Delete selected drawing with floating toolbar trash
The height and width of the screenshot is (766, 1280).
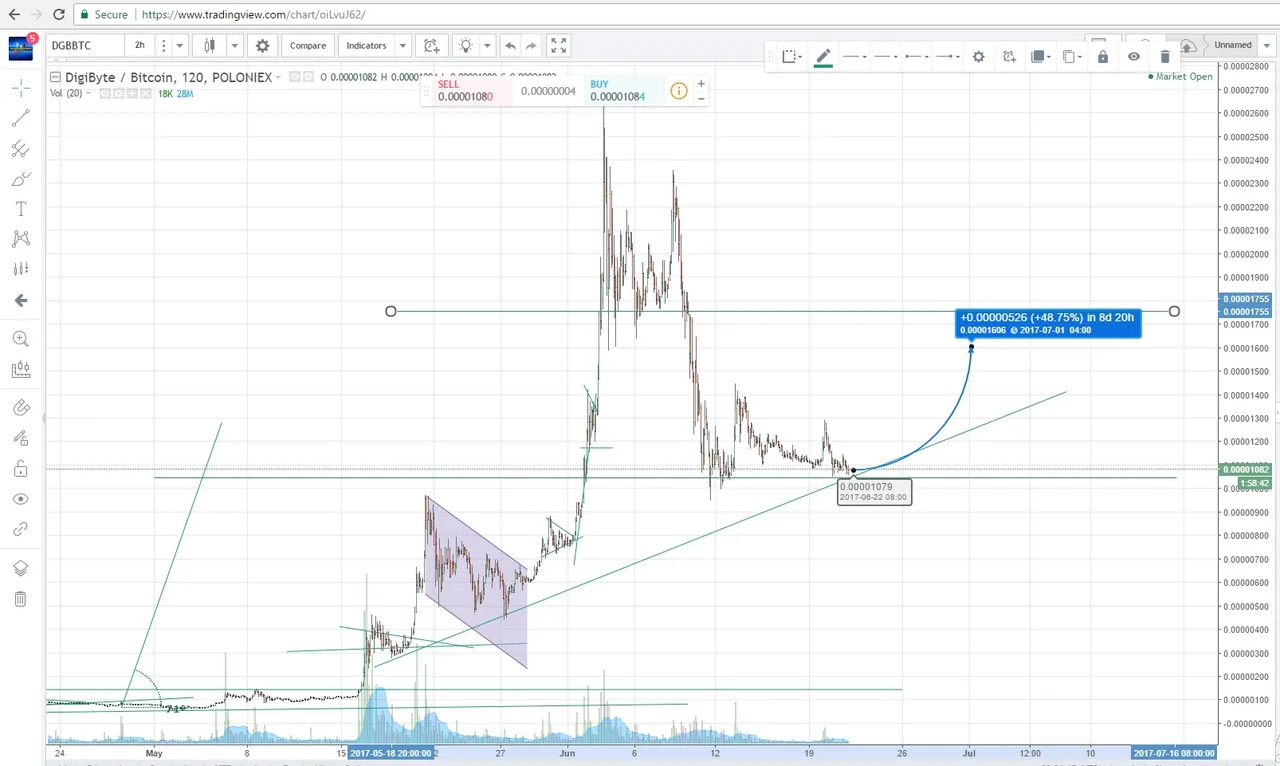click(x=1164, y=57)
